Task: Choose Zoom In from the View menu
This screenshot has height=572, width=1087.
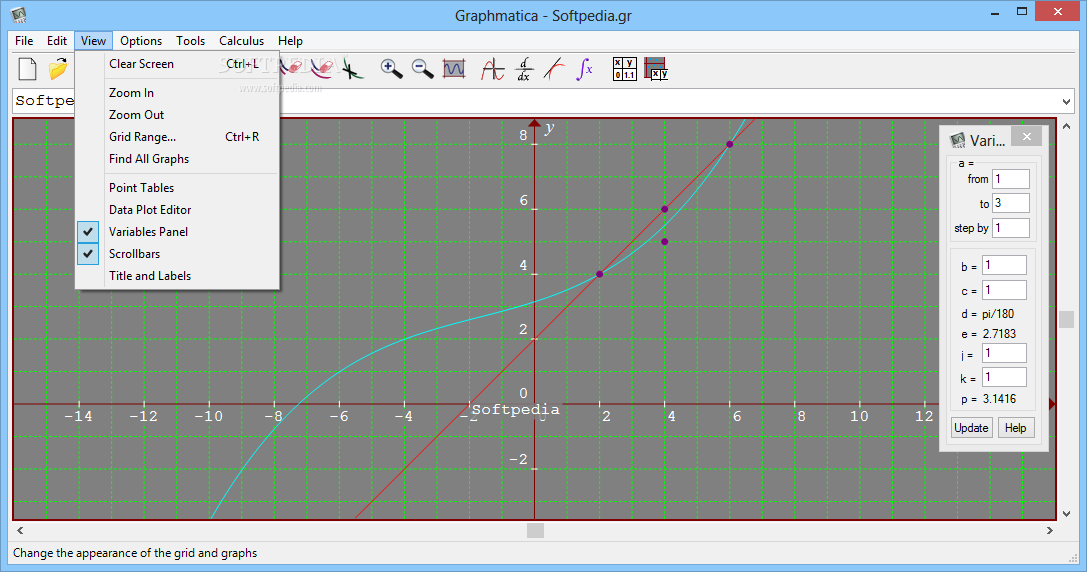Action: pos(177,93)
